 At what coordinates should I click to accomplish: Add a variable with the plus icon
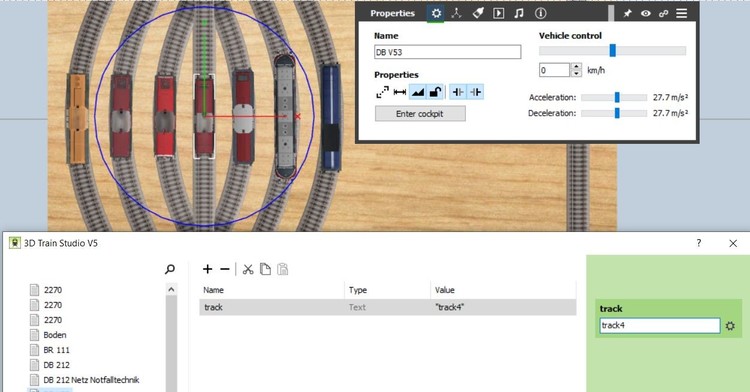pos(207,269)
